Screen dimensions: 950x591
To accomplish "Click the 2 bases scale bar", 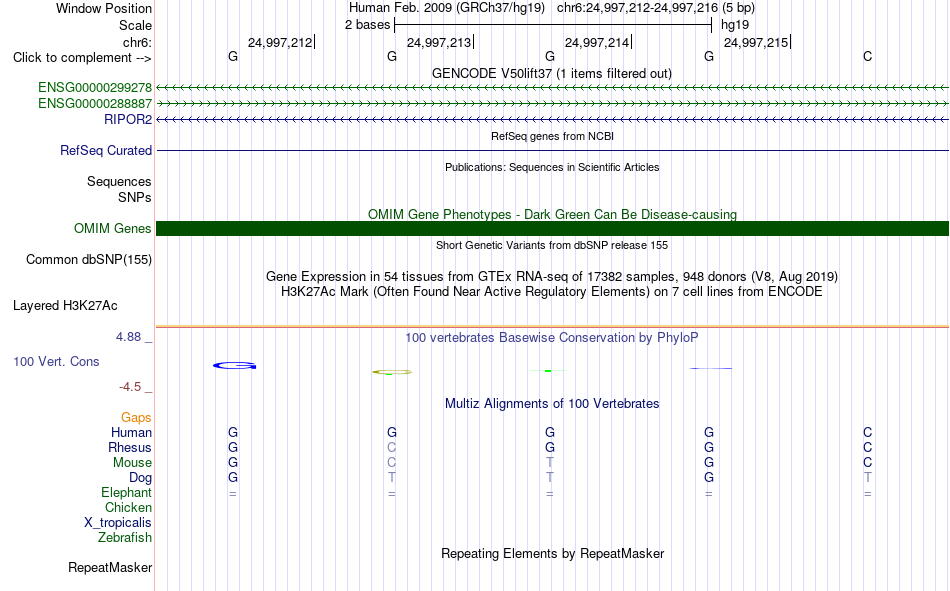I will click(x=553, y=25).
